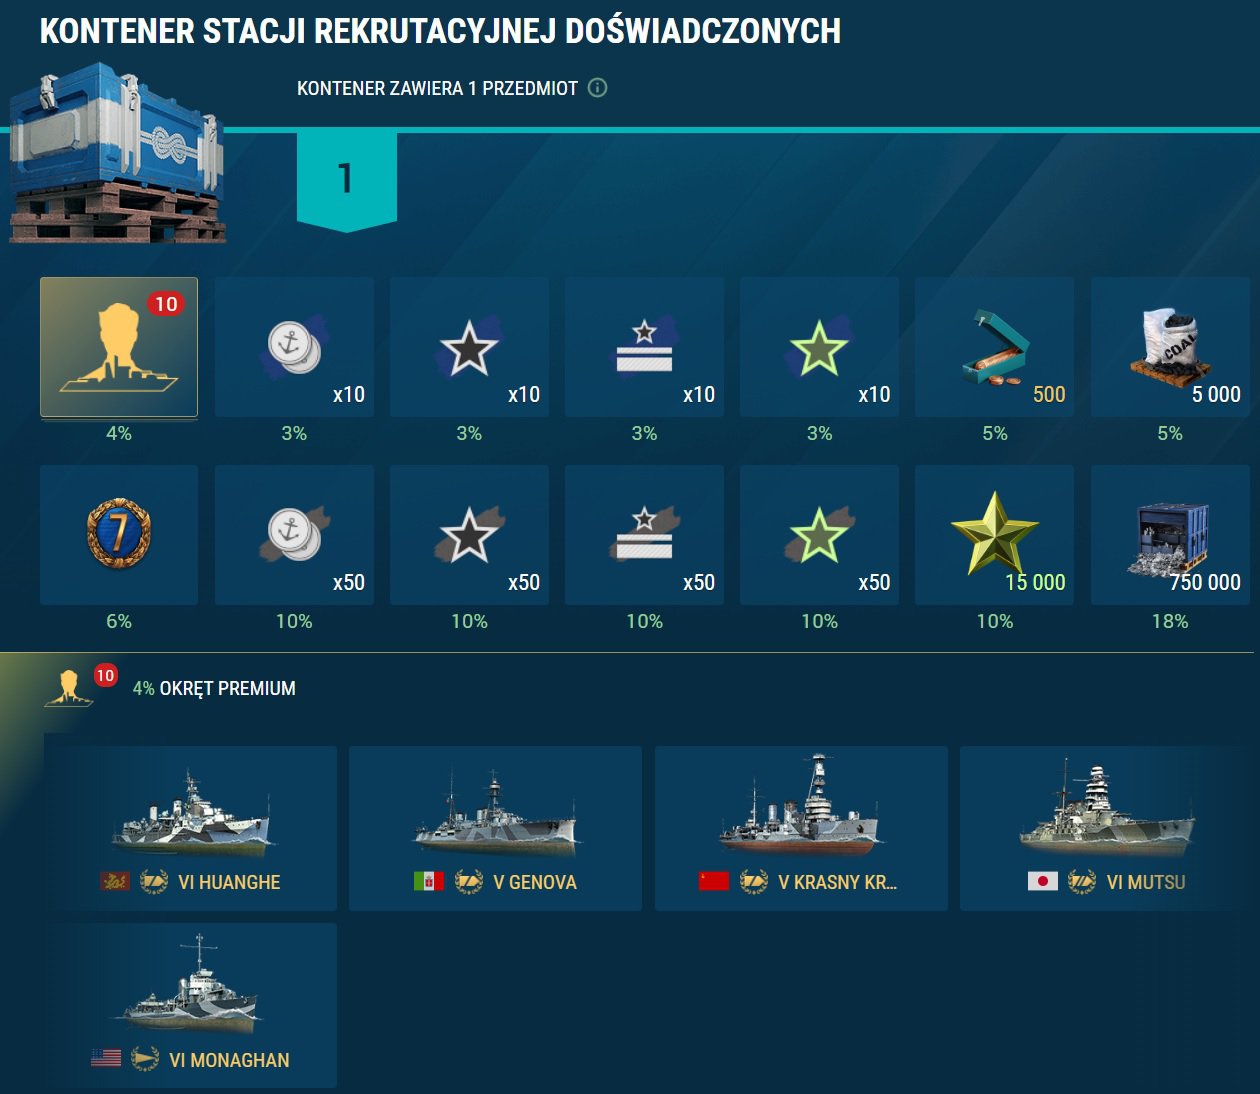Click the cruiser class icon beside Genova
This screenshot has width=1260, height=1094.
coord(469,881)
